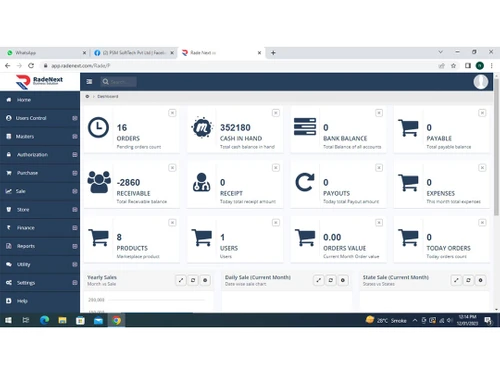Open the Windows Start menu
Screen dimensions: 500x375
[8, 320]
